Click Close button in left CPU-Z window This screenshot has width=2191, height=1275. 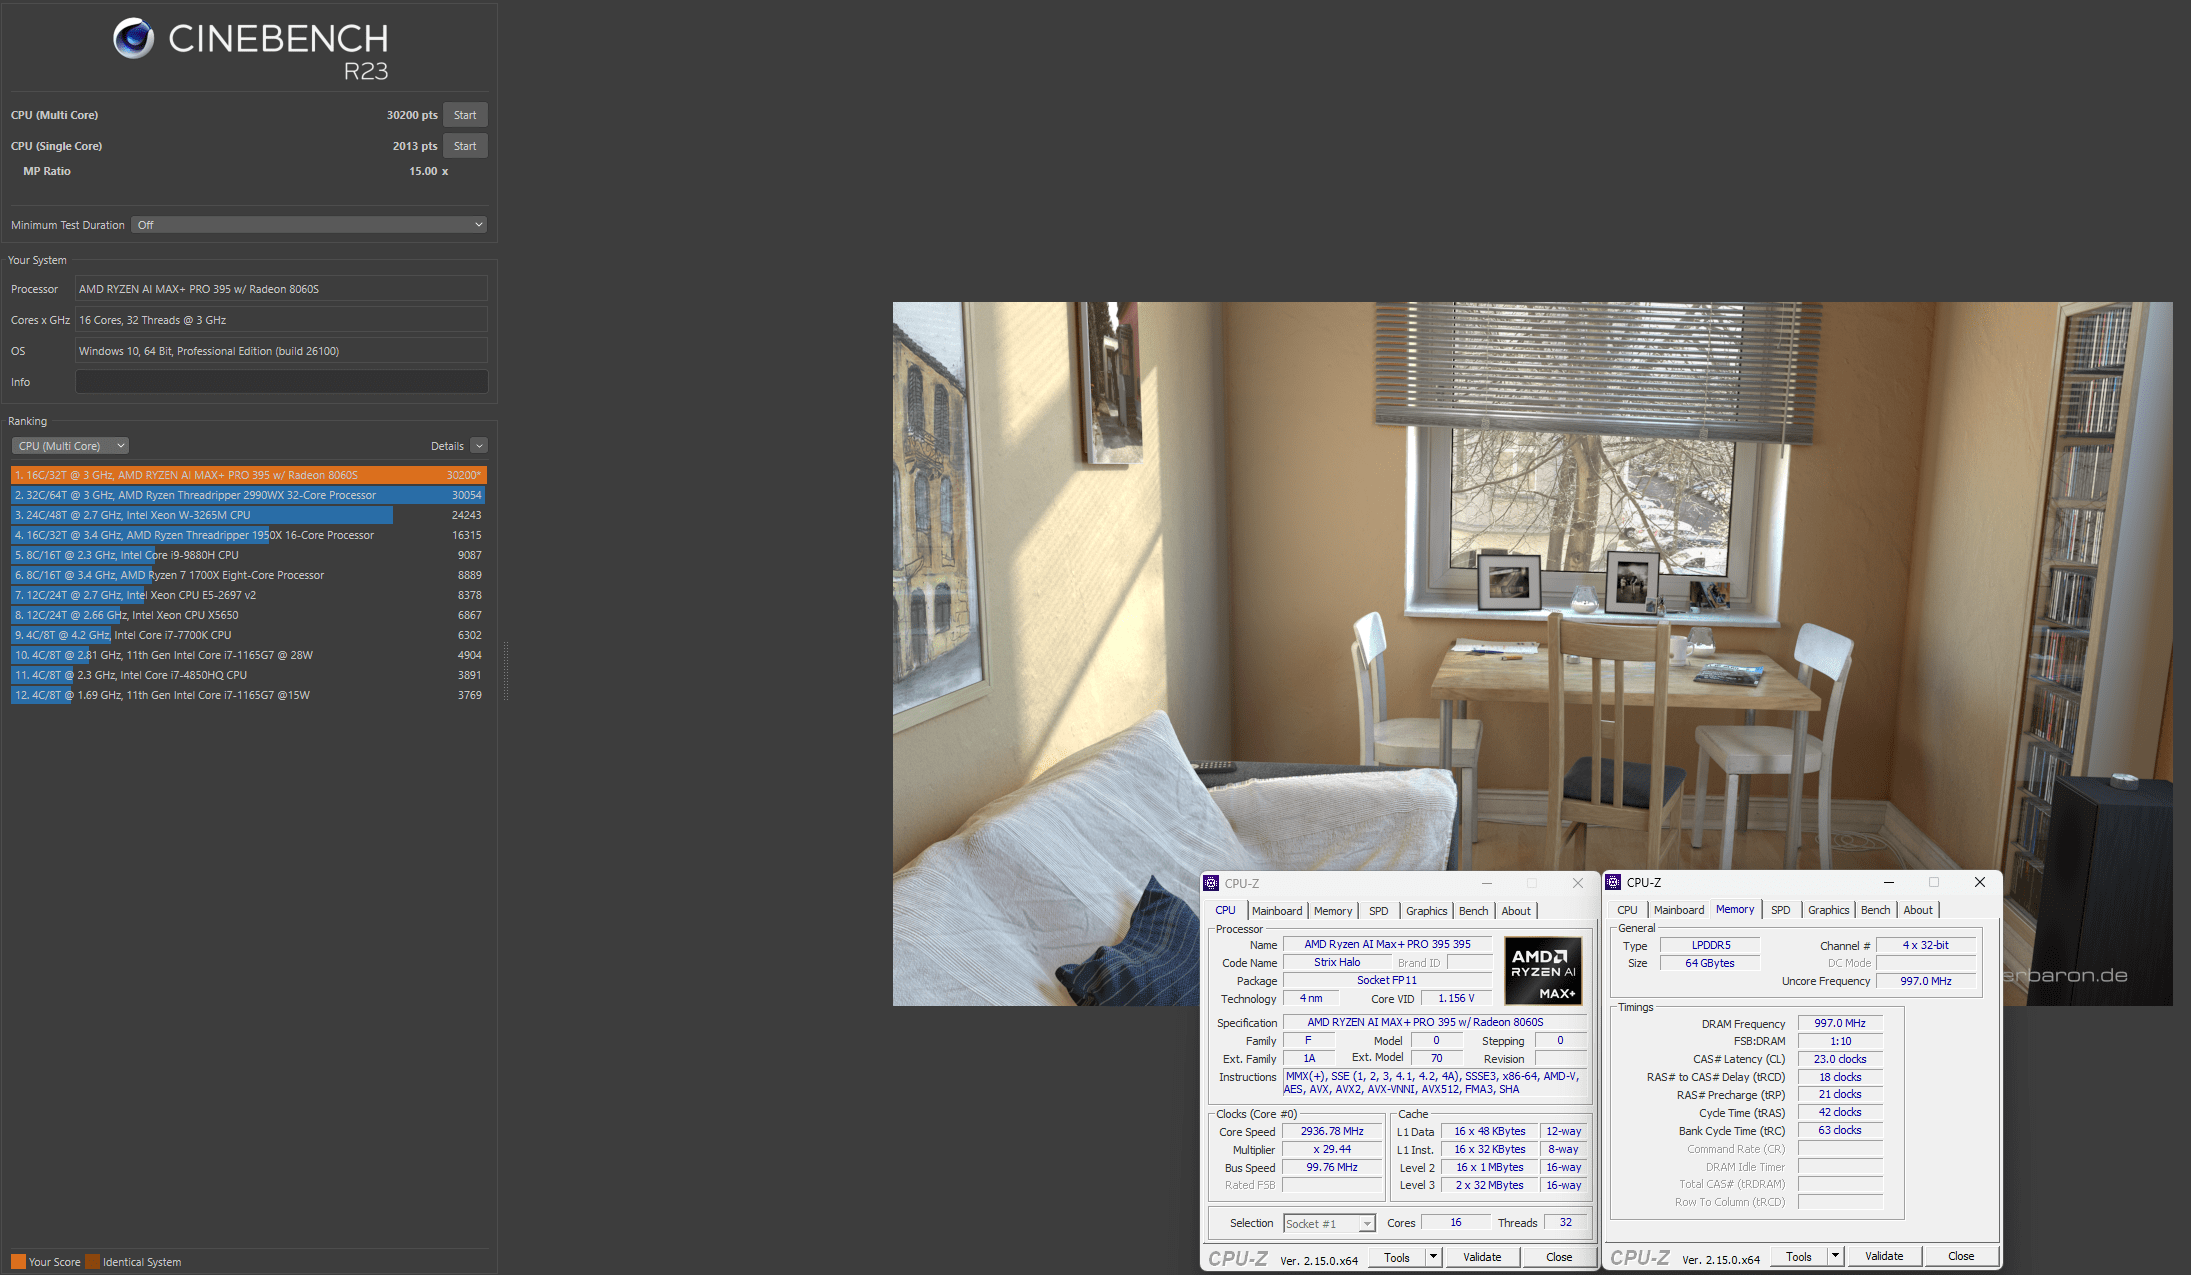[1559, 1258]
